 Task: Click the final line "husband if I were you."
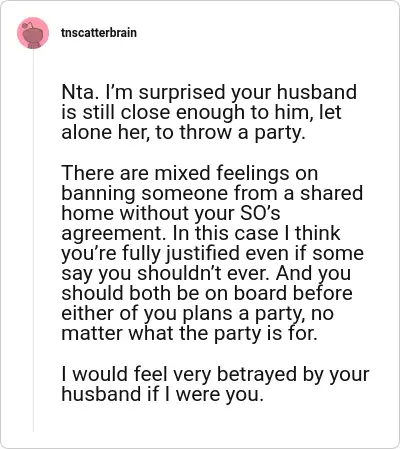pos(163,394)
